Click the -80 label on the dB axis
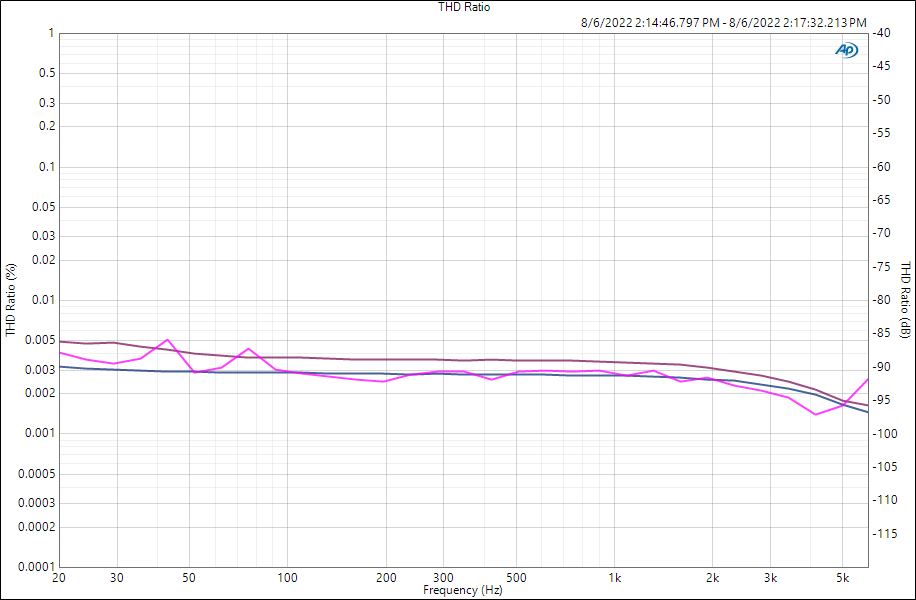Viewport: 916px width, 600px height. 881,300
